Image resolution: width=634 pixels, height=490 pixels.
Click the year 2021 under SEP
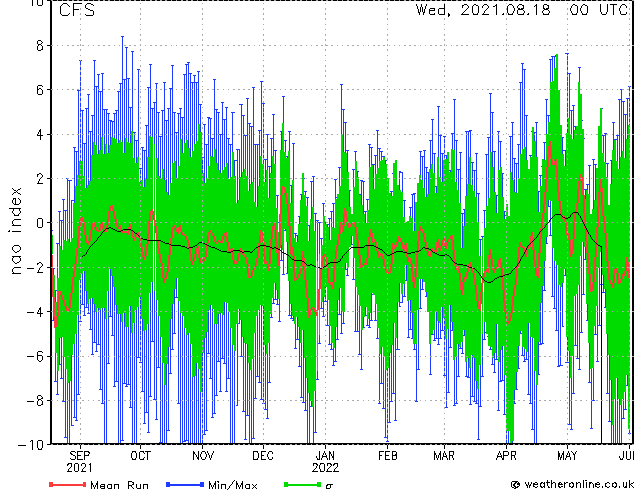[x=80, y=468]
